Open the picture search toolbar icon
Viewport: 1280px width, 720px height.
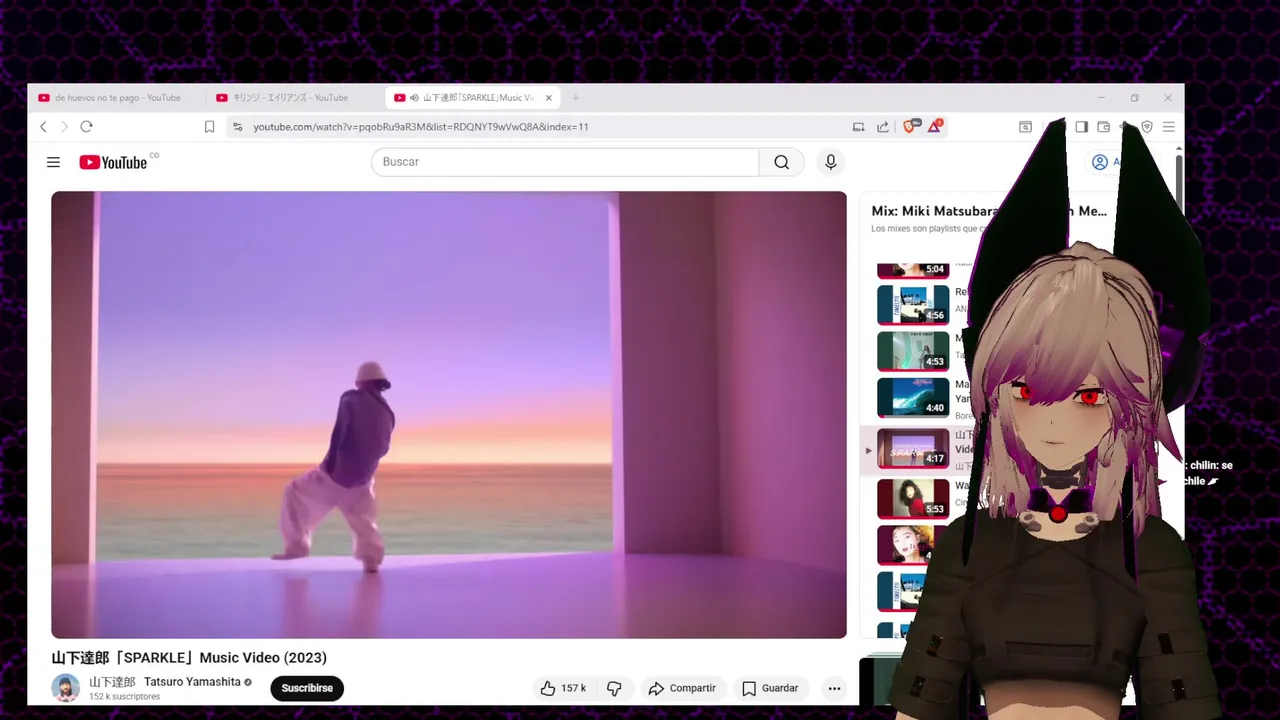click(1025, 127)
